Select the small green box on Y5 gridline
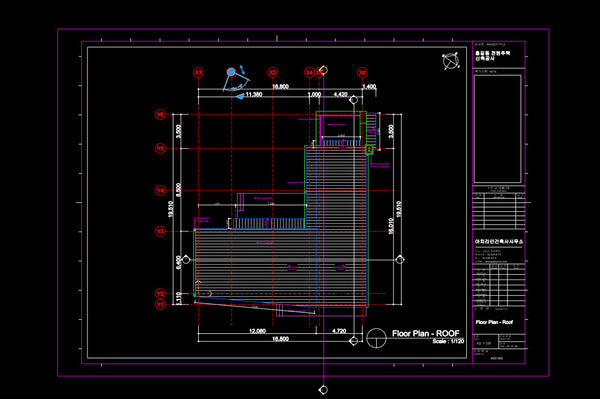 369,150
